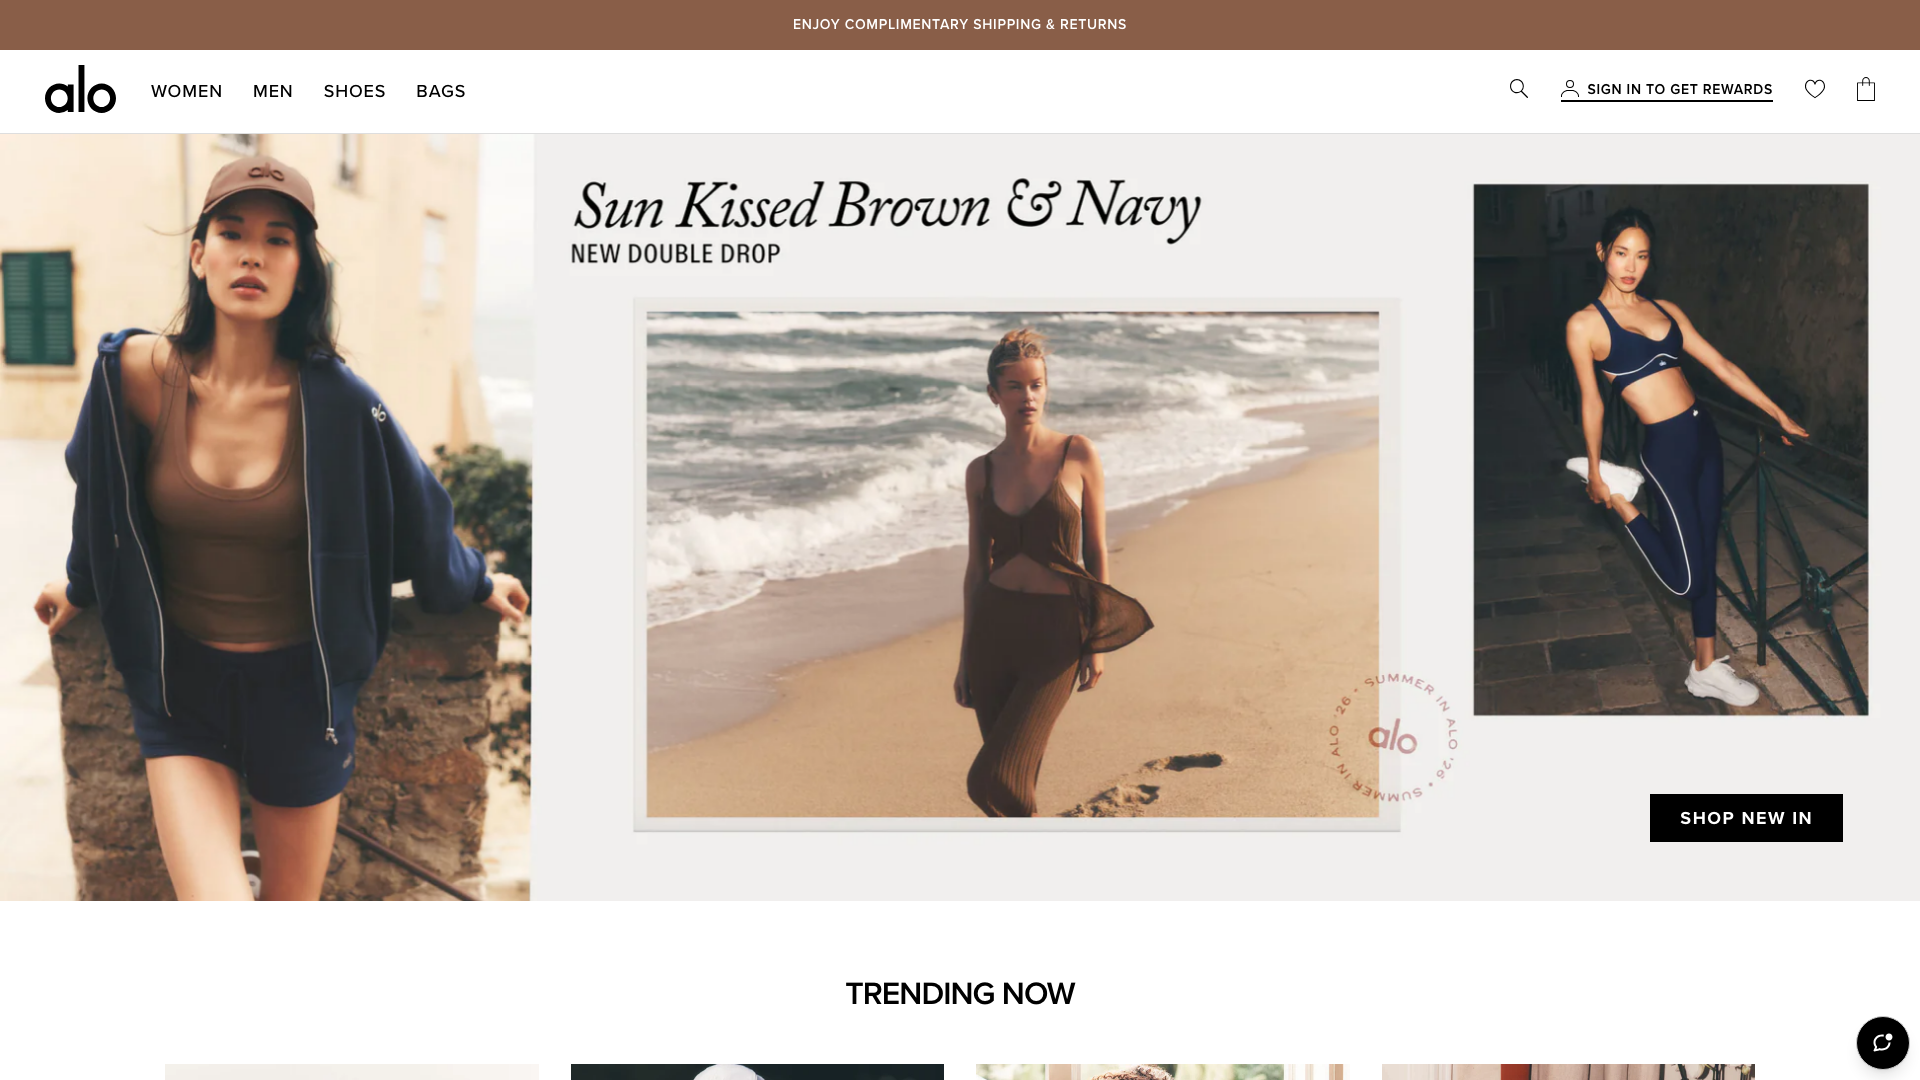Click the Trending Now heading

tap(960, 994)
